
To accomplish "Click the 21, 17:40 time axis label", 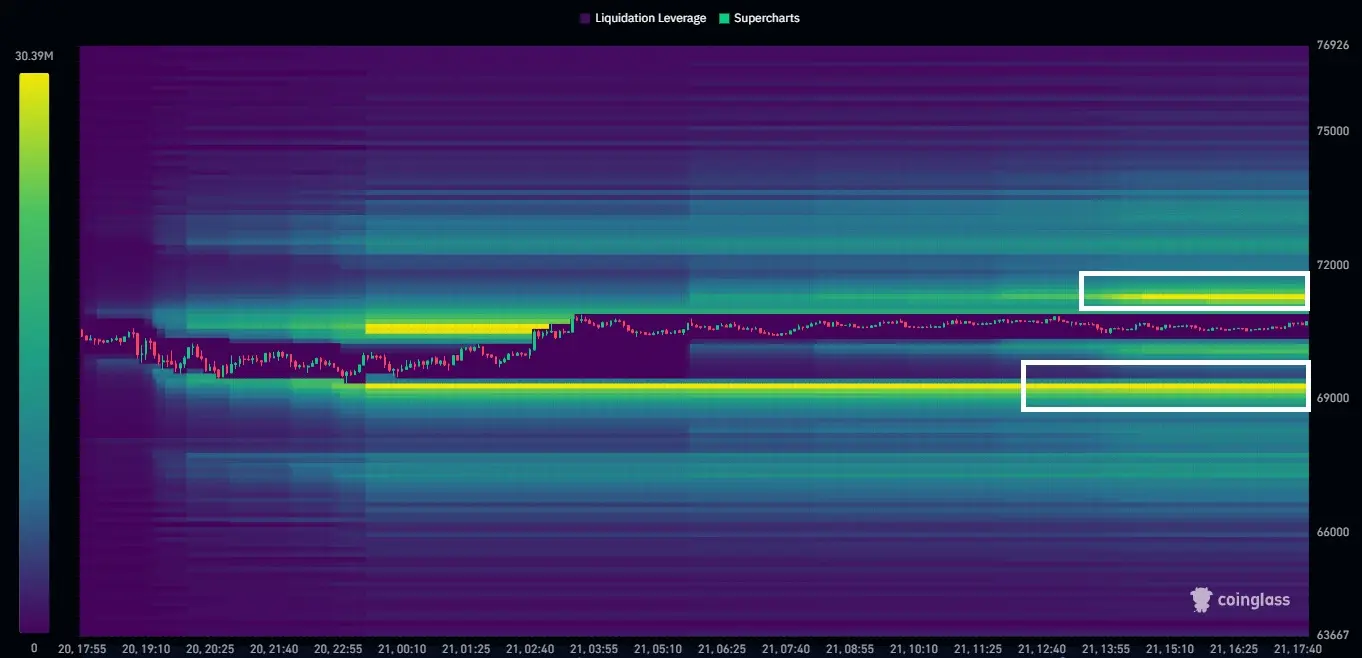I will click(x=1298, y=649).
